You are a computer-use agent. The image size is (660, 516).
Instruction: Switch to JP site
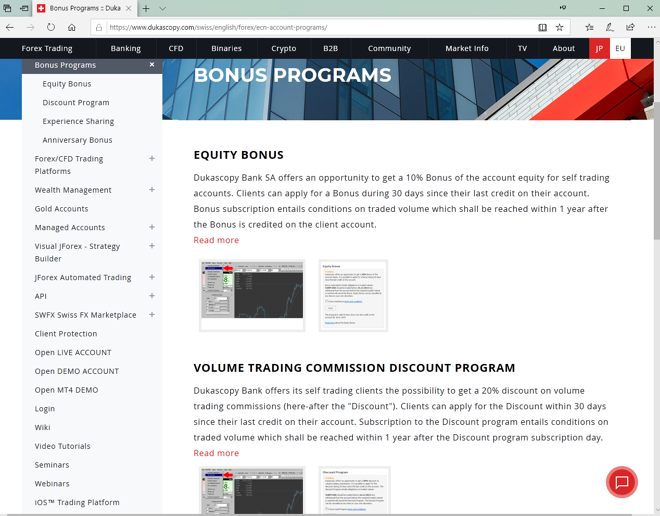[x=599, y=48]
